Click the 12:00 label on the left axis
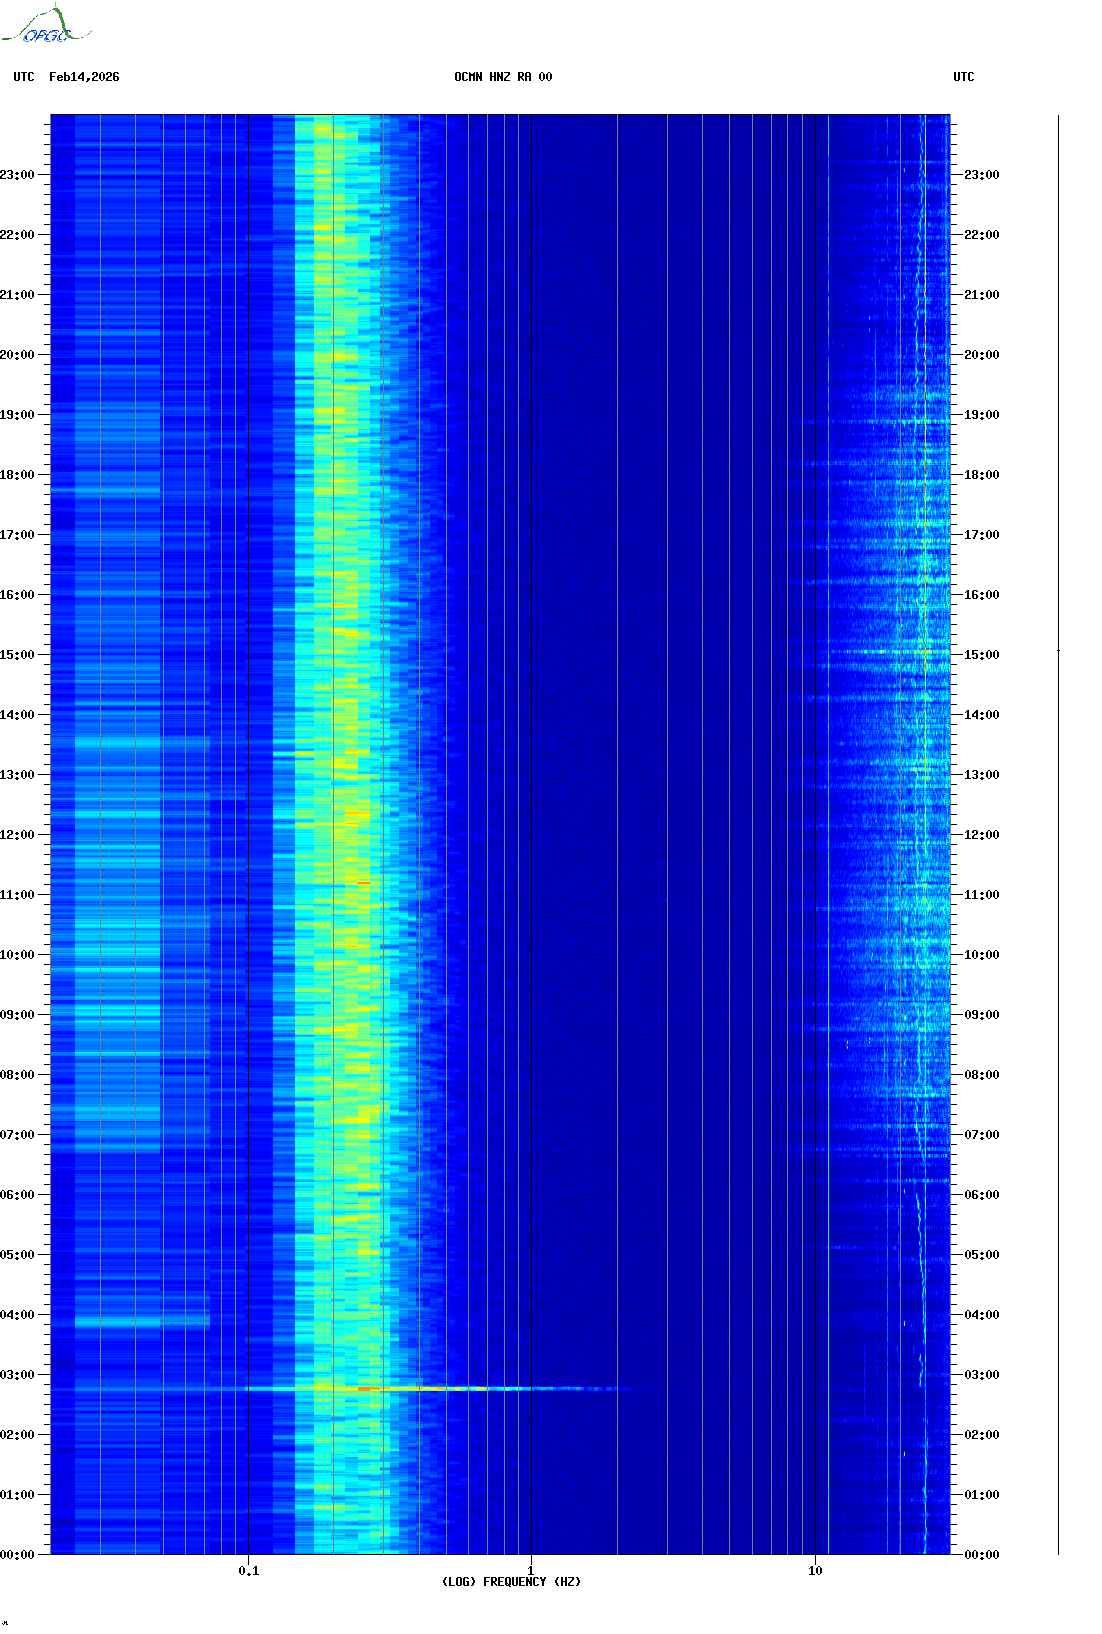 [x=17, y=835]
